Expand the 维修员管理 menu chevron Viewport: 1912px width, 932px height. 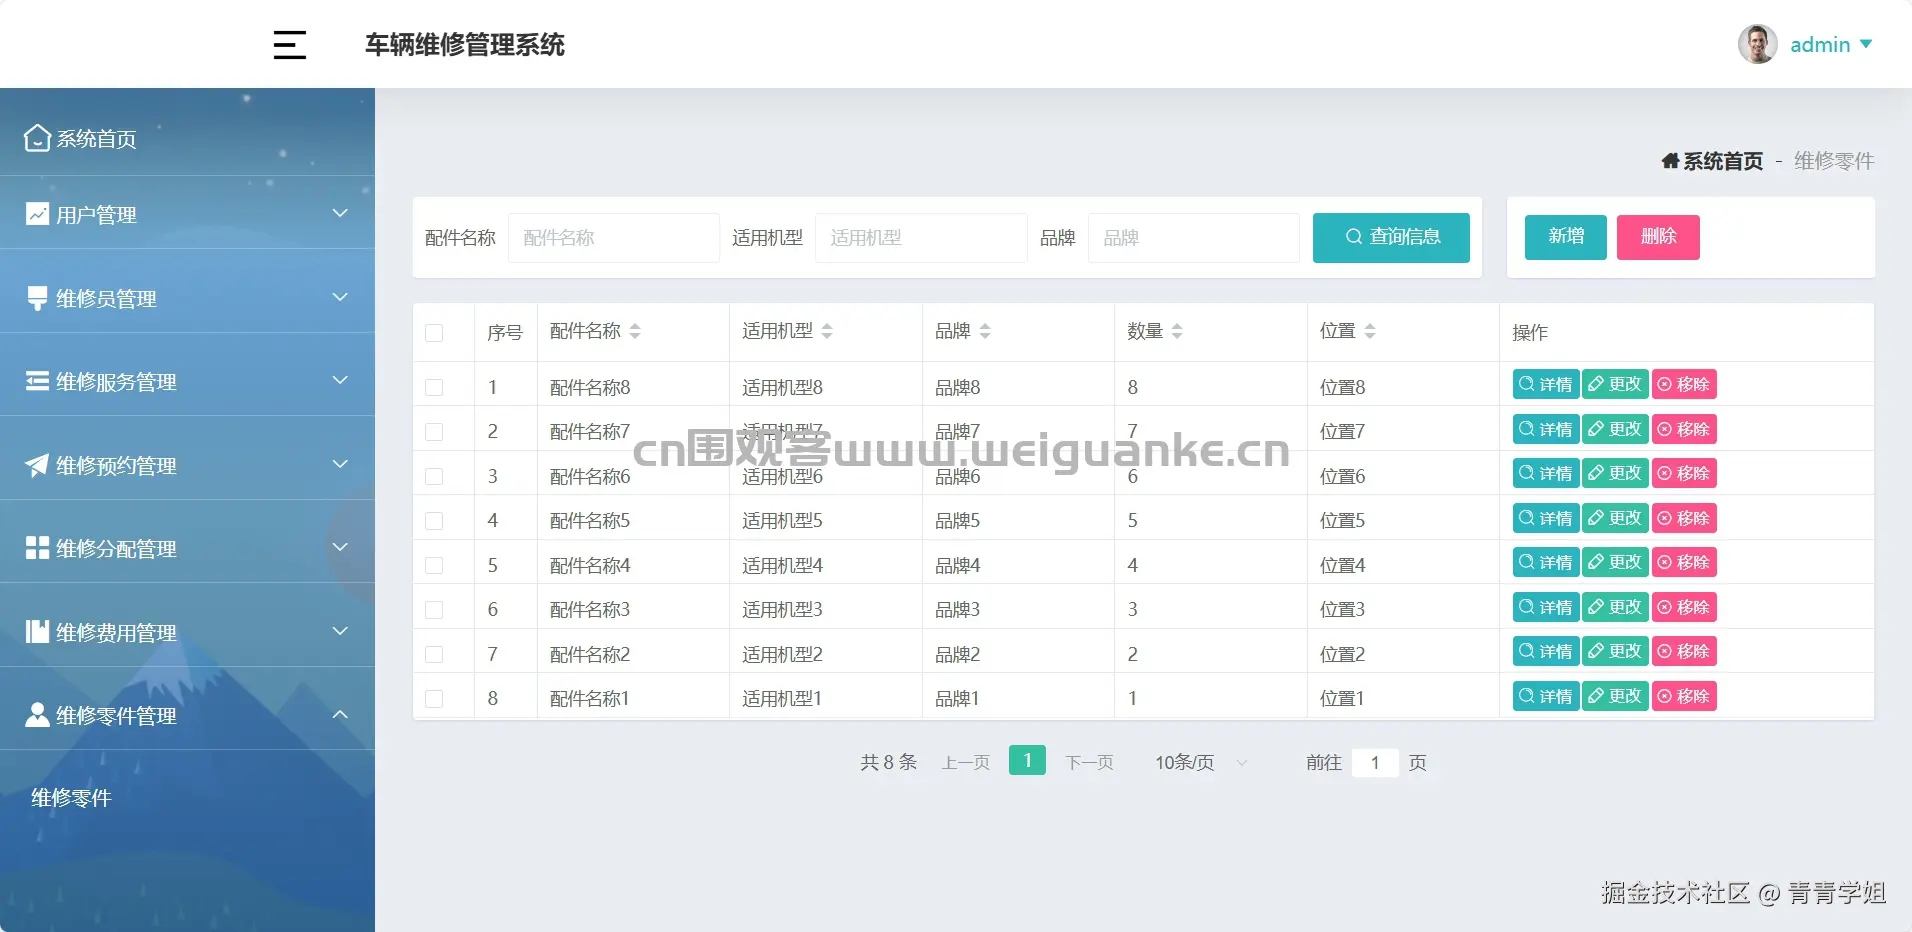point(340,297)
